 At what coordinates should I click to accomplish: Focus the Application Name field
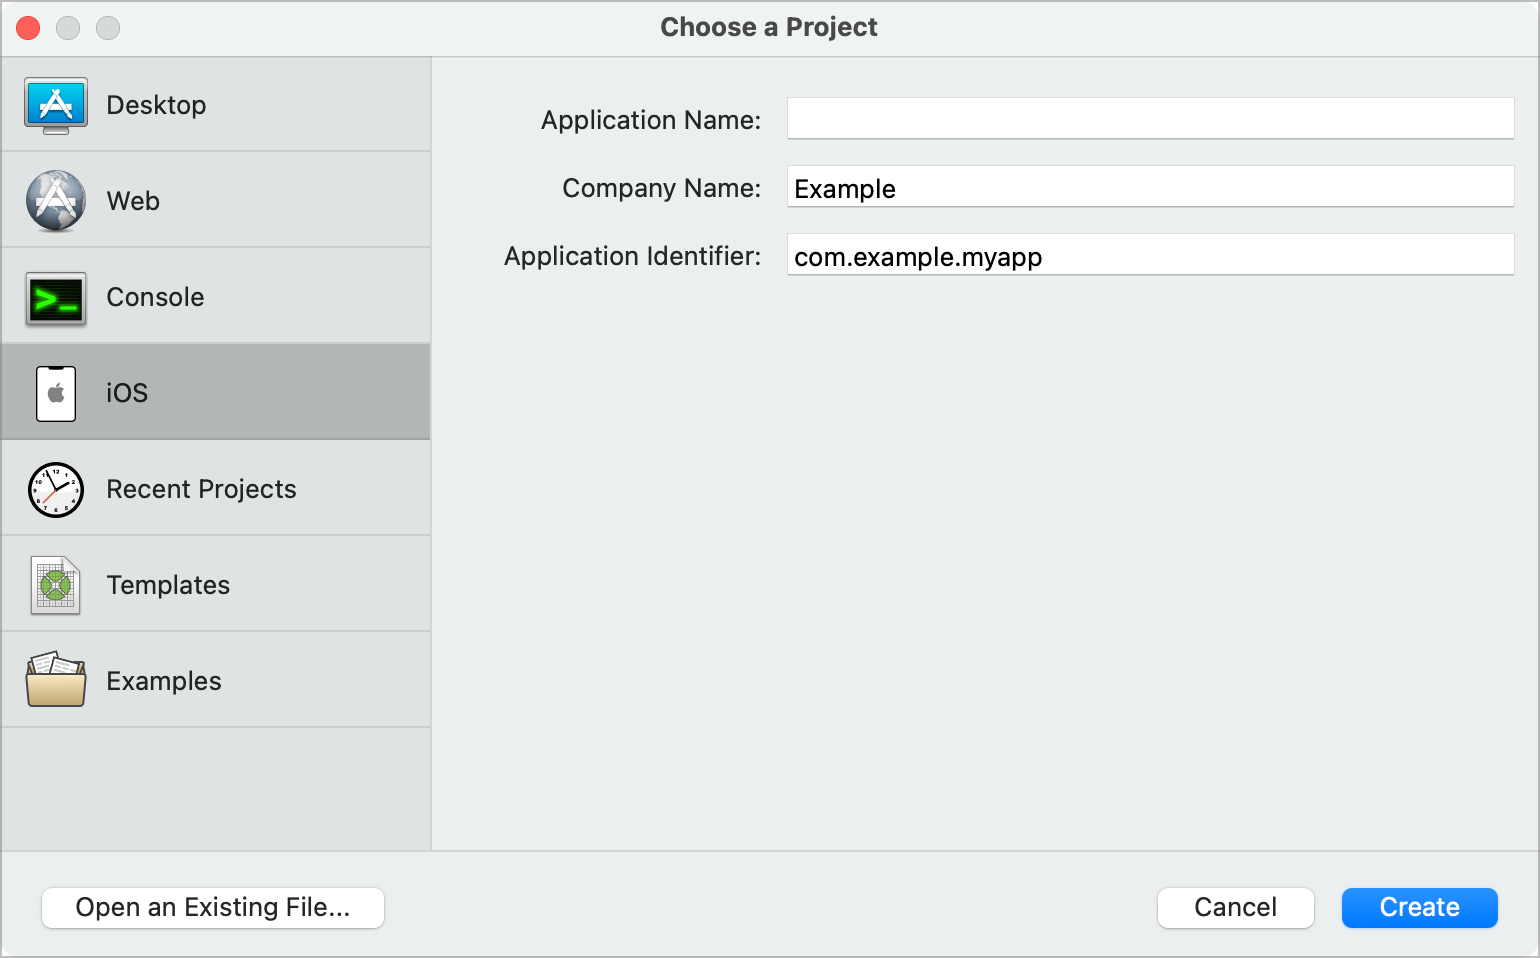(x=1150, y=118)
